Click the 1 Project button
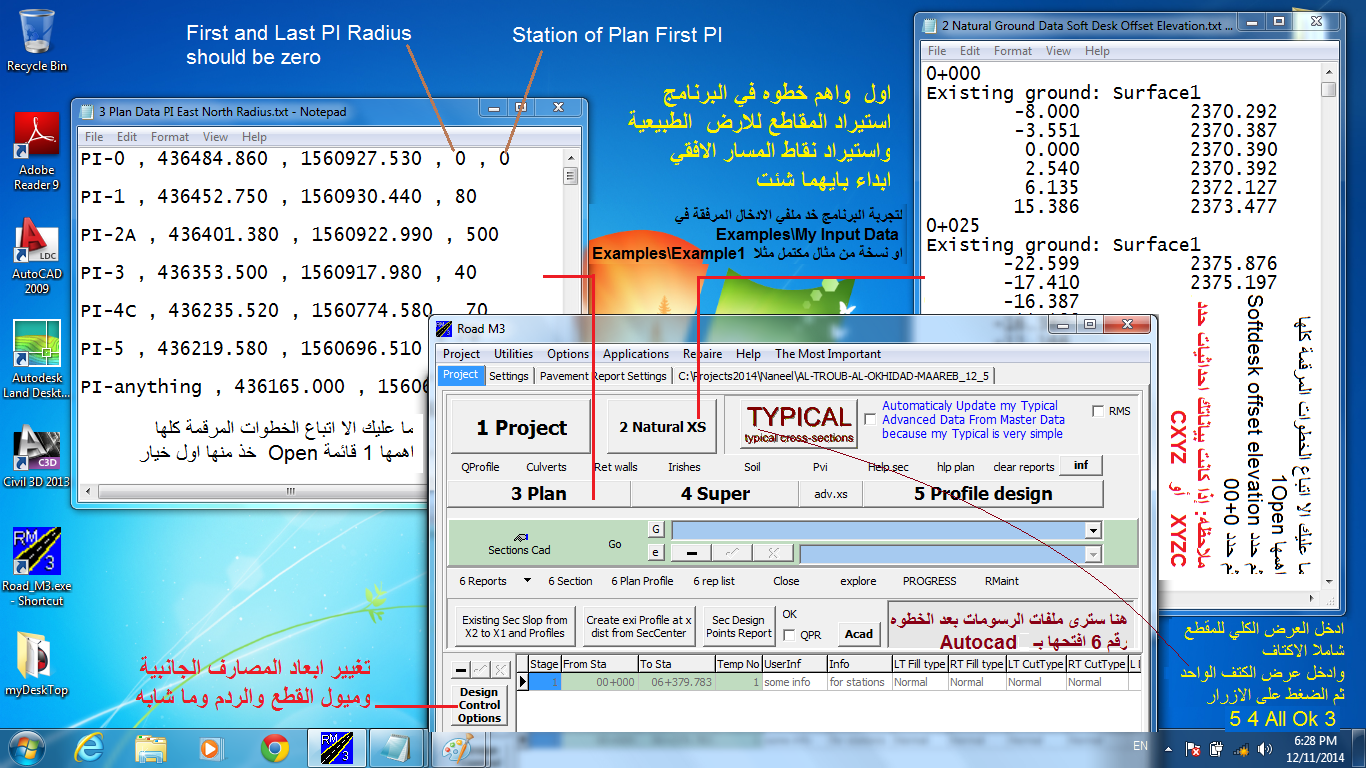This screenshot has width=1366, height=768. pos(521,428)
